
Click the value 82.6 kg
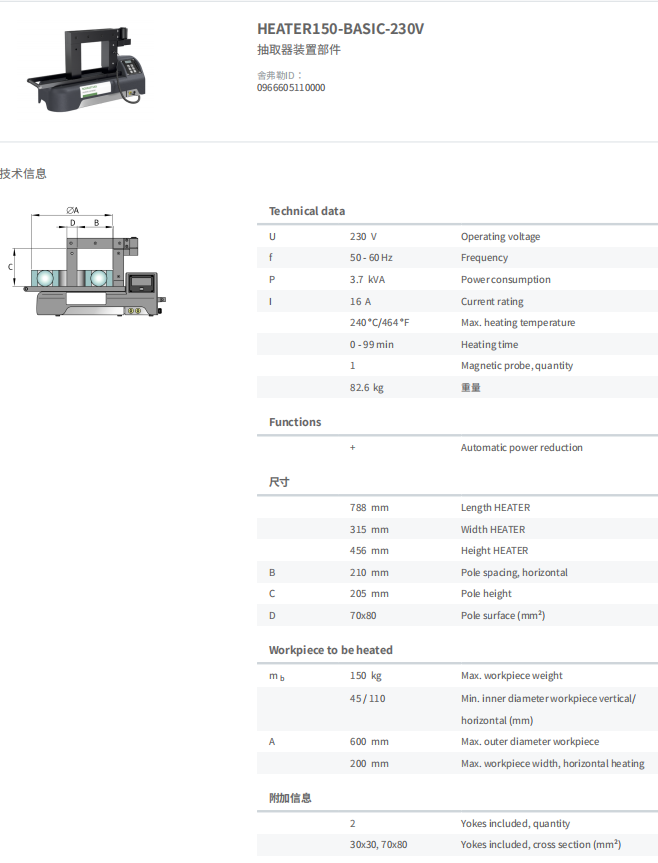click(366, 387)
